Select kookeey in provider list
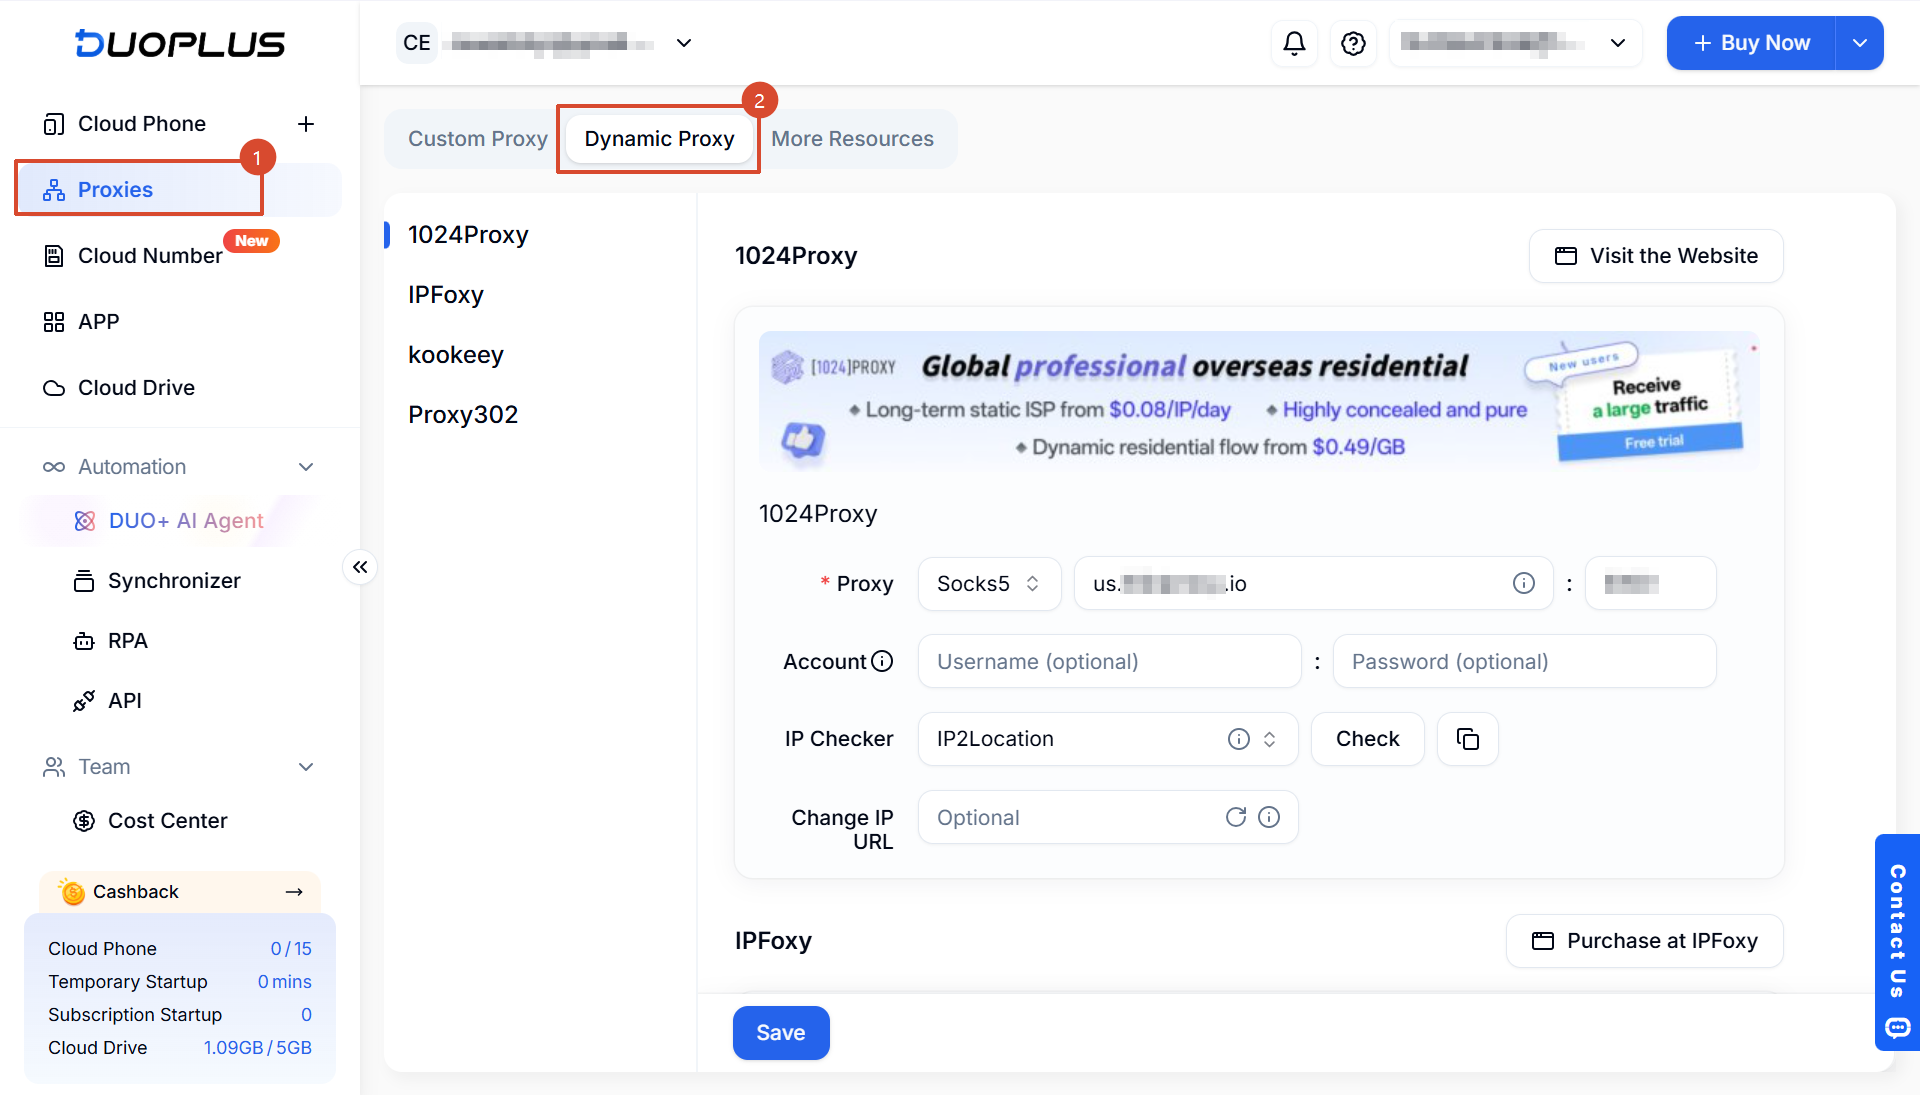The width and height of the screenshot is (1920, 1095). [455, 355]
